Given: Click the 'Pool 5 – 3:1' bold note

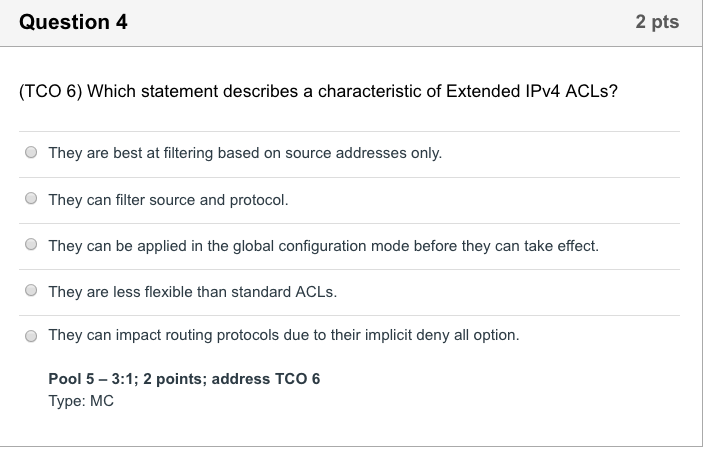Looking at the screenshot, I should pos(184,379).
